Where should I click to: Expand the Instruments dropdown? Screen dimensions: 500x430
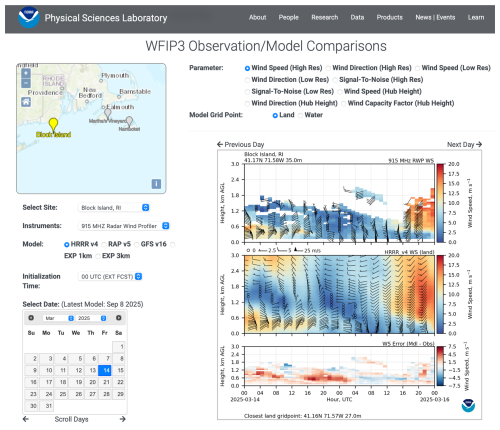[x=123, y=226]
